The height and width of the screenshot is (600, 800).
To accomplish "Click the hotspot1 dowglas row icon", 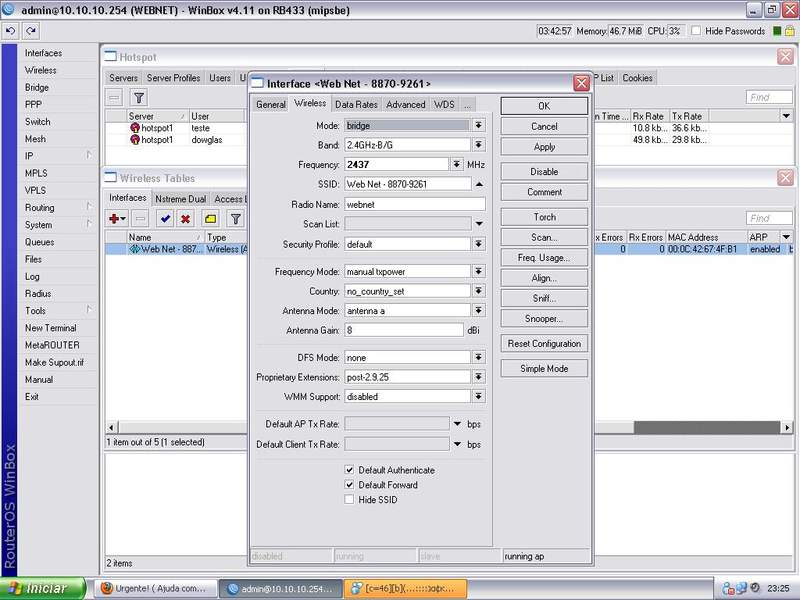I will [x=135, y=139].
